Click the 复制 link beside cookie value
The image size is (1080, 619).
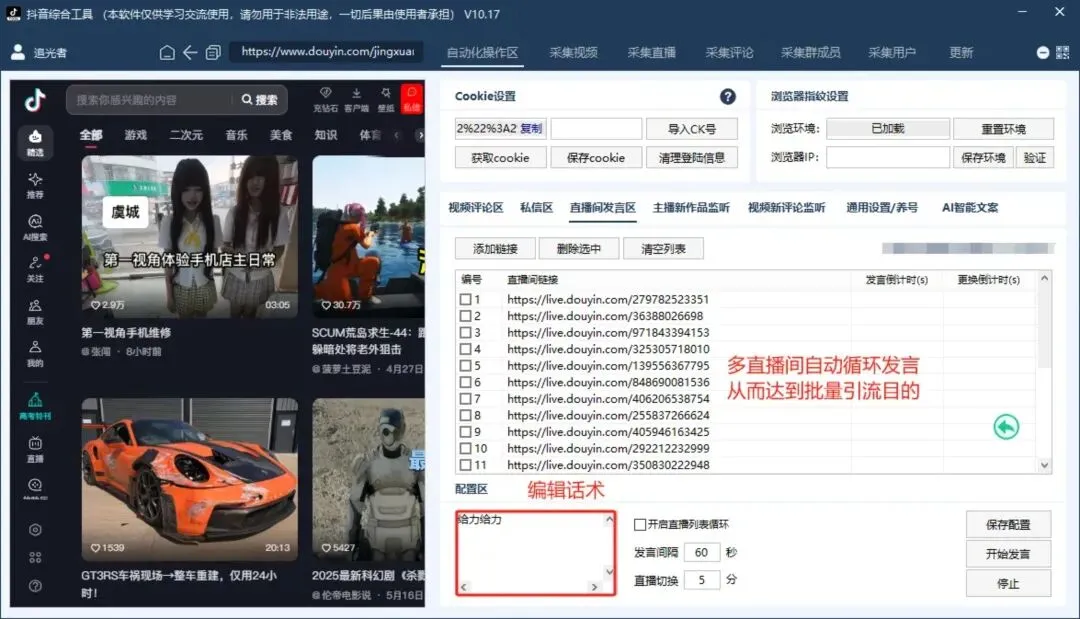tap(531, 129)
